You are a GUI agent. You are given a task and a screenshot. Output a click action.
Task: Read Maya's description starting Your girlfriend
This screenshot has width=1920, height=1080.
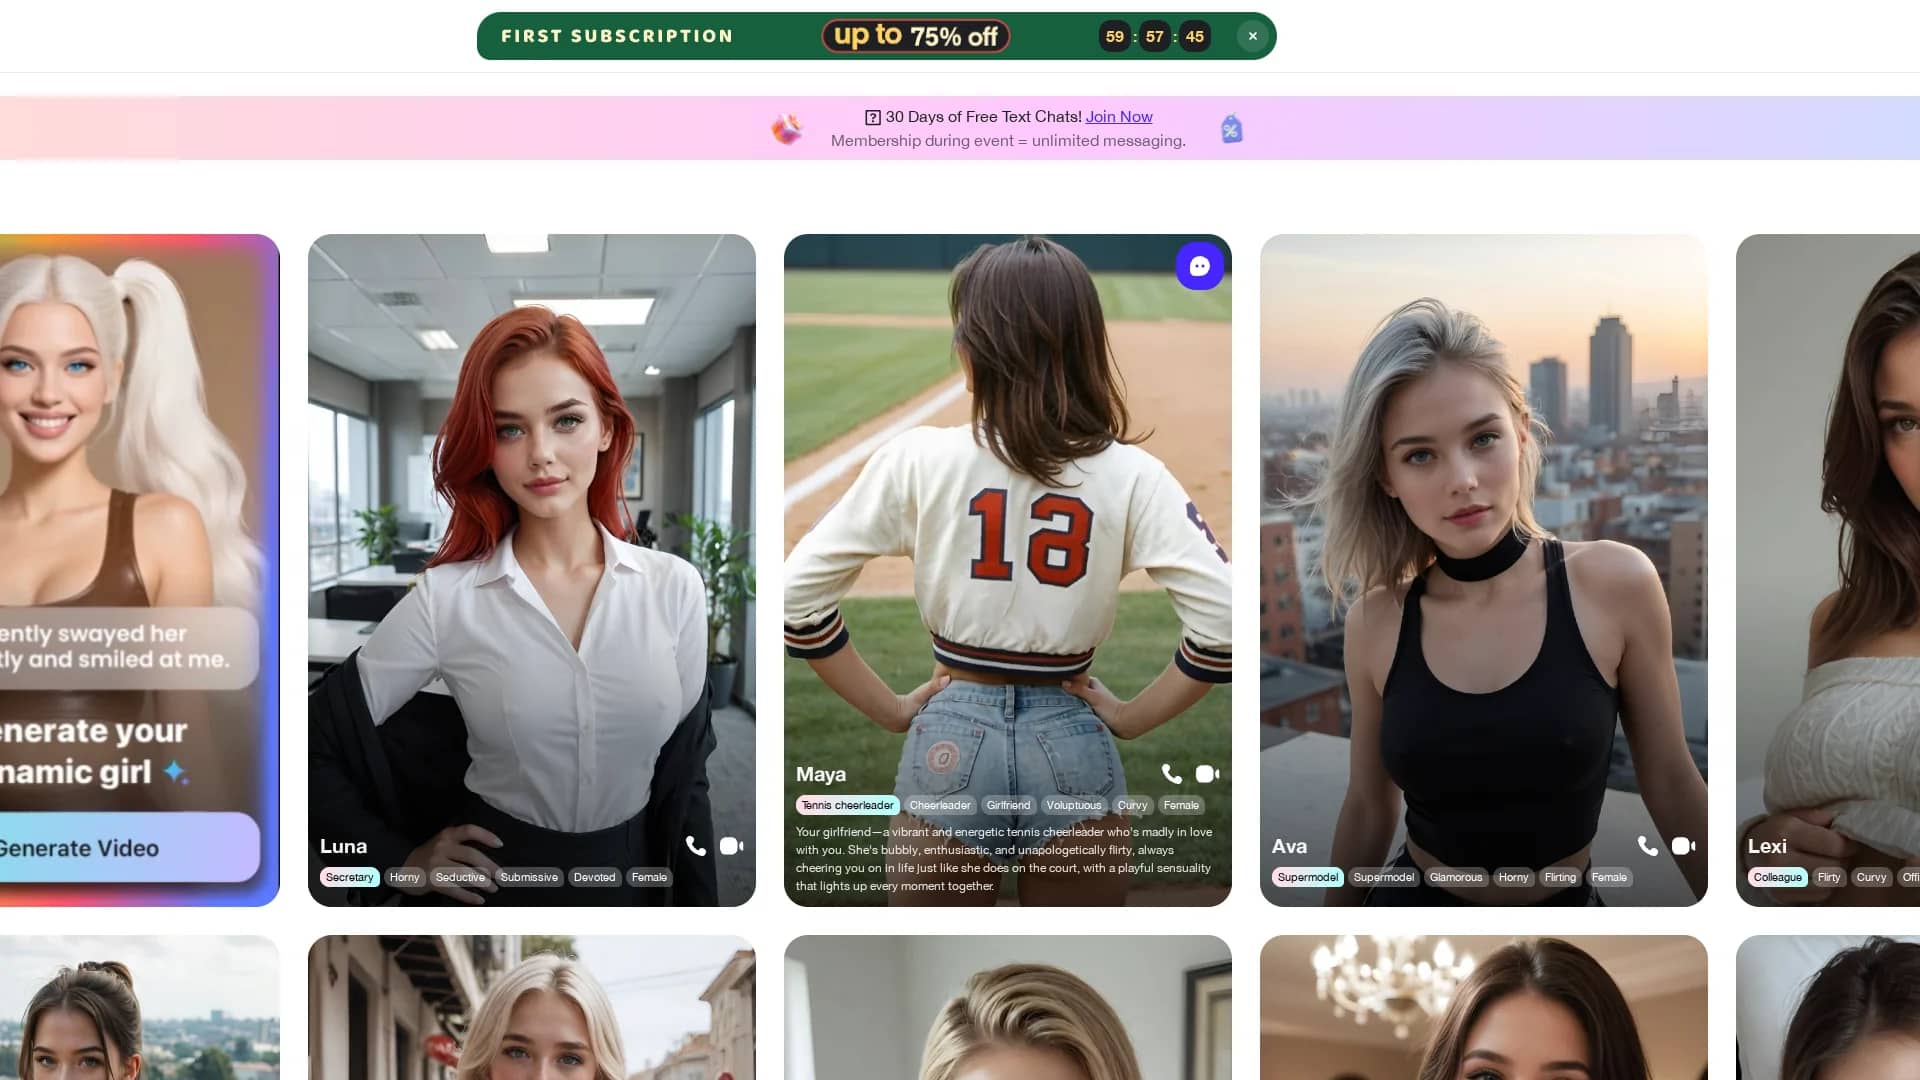(x=1004, y=859)
